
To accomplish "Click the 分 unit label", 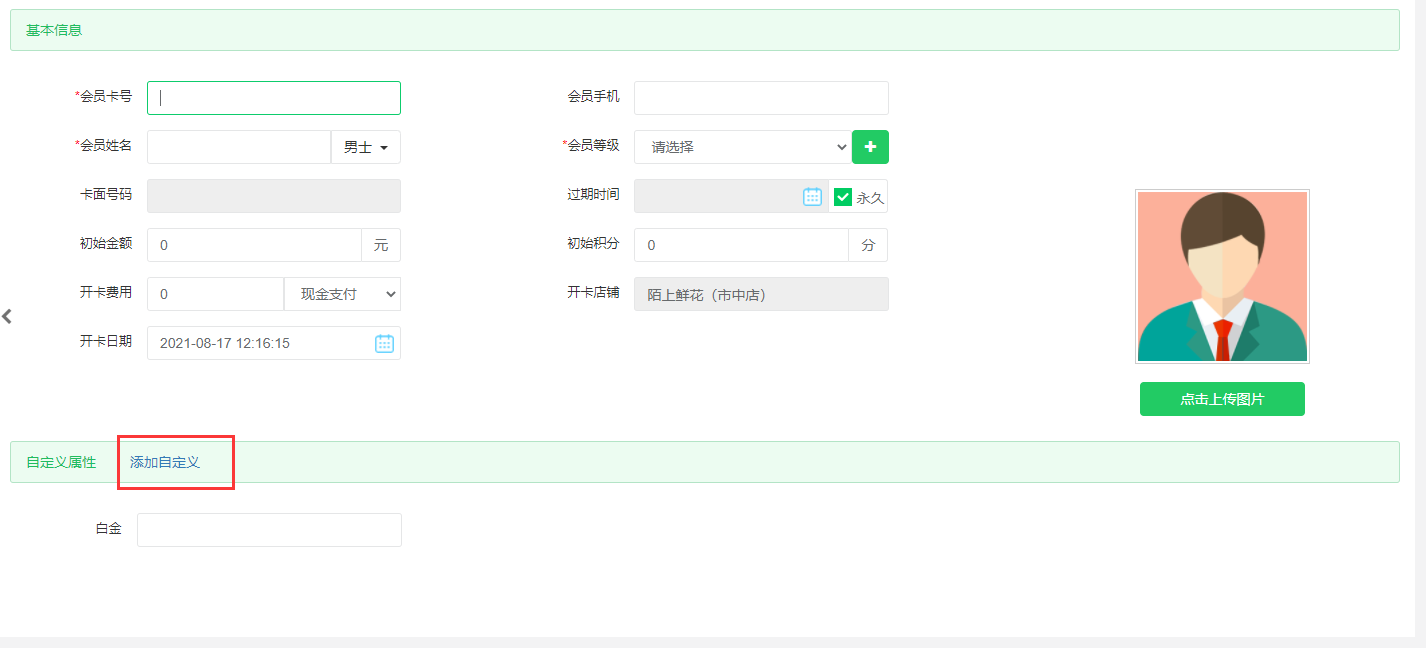I will tap(868, 245).
